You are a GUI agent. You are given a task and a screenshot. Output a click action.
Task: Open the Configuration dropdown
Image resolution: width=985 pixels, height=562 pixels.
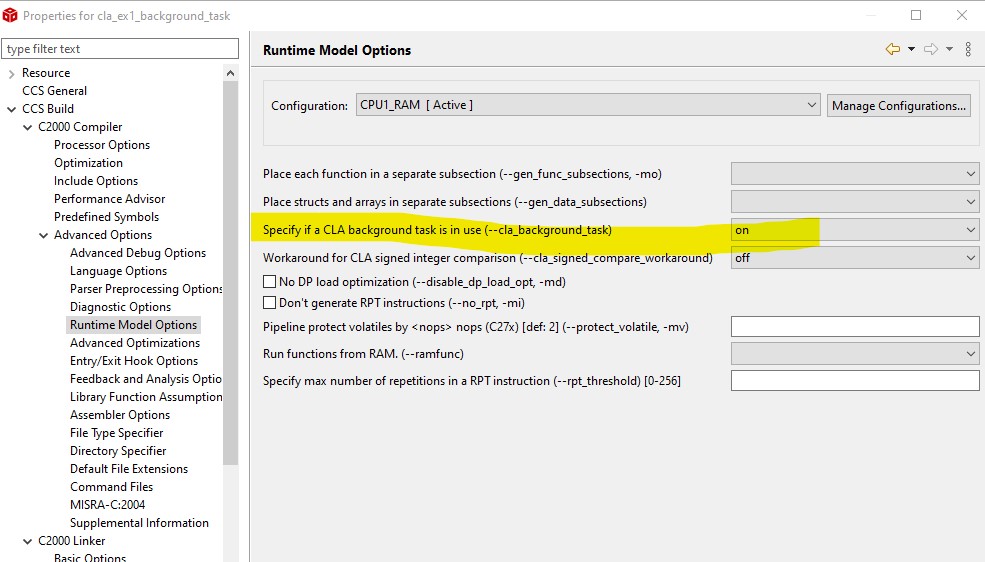[x=588, y=105]
